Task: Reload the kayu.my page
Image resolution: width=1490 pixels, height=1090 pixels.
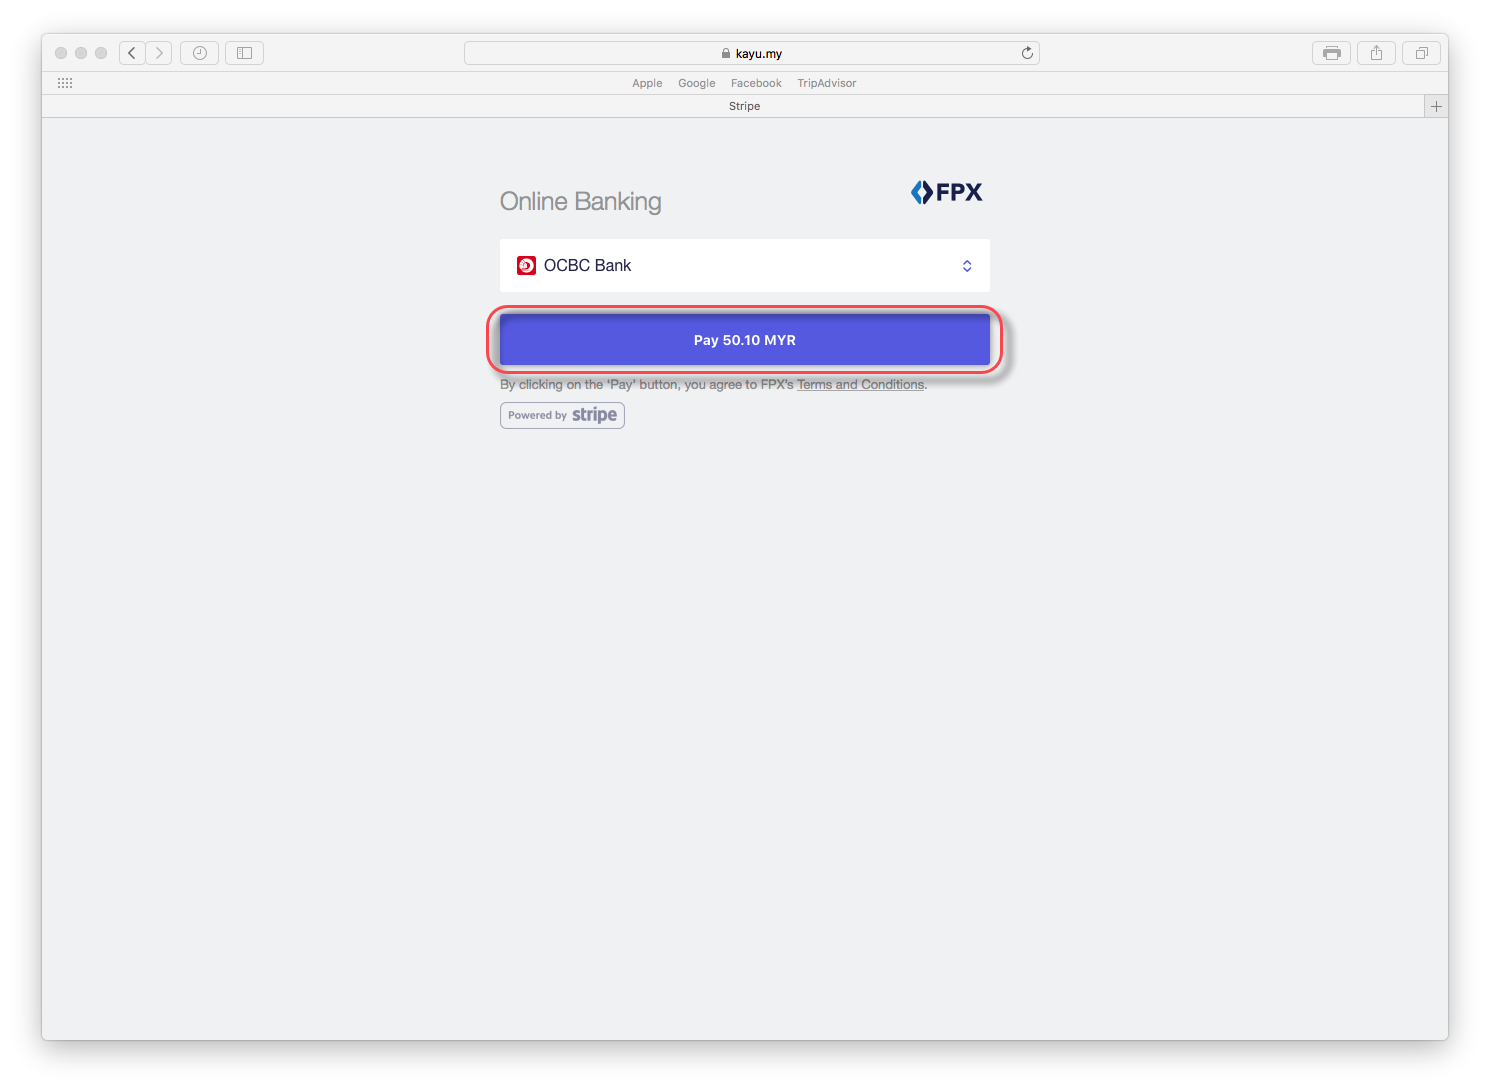Action: (1027, 53)
